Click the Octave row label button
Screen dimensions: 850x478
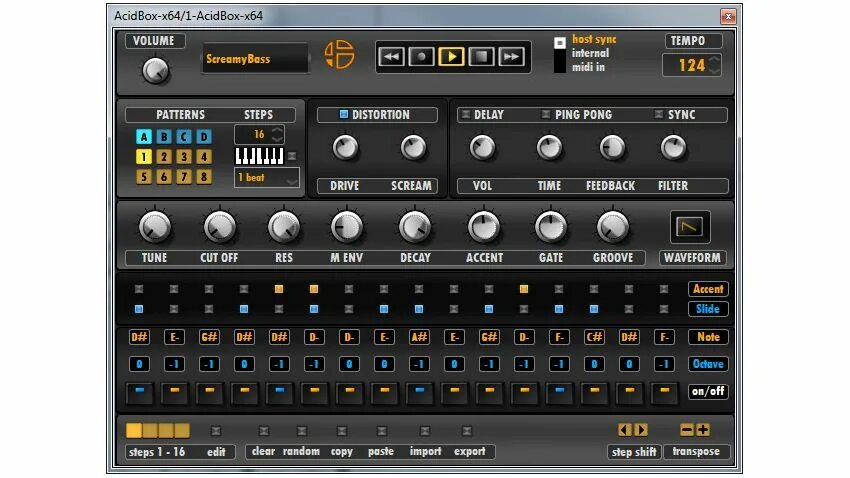tap(708, 364)
